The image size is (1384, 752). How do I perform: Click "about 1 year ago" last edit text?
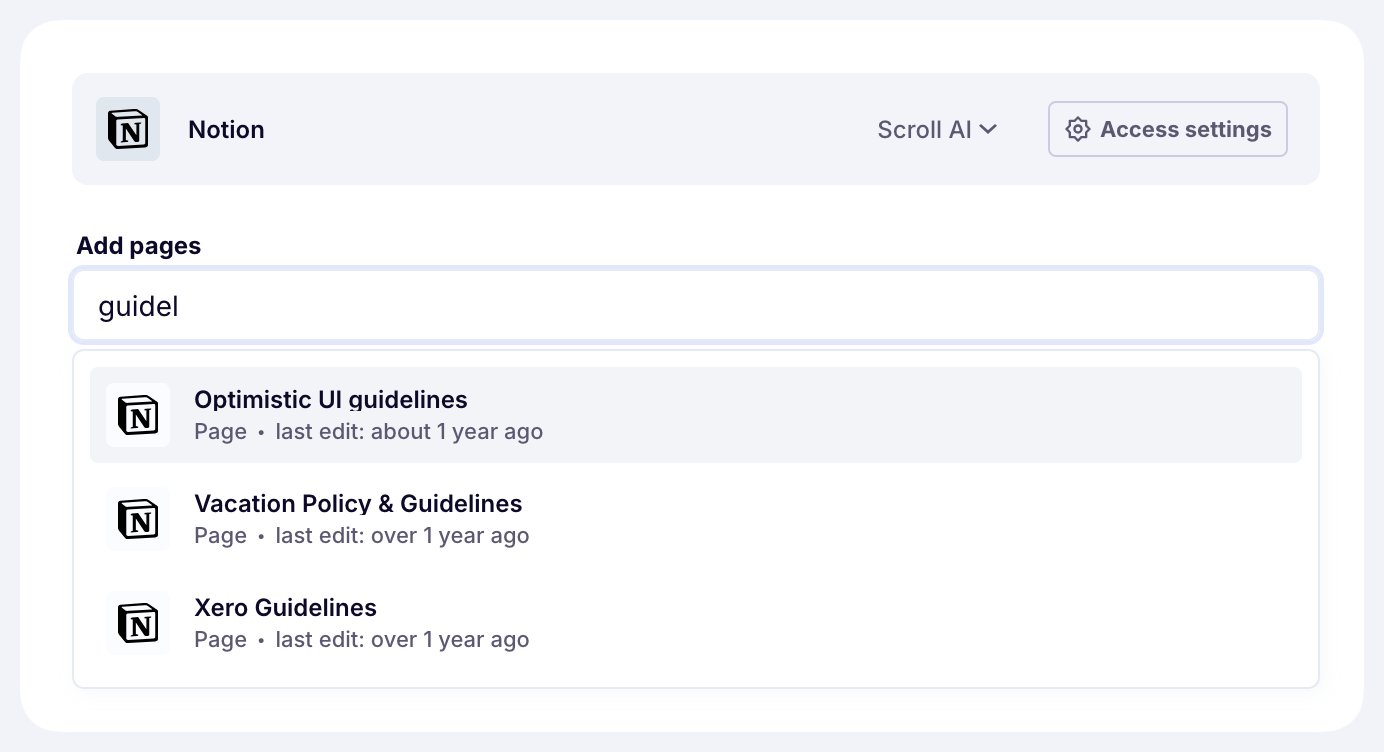pos(457,432)
